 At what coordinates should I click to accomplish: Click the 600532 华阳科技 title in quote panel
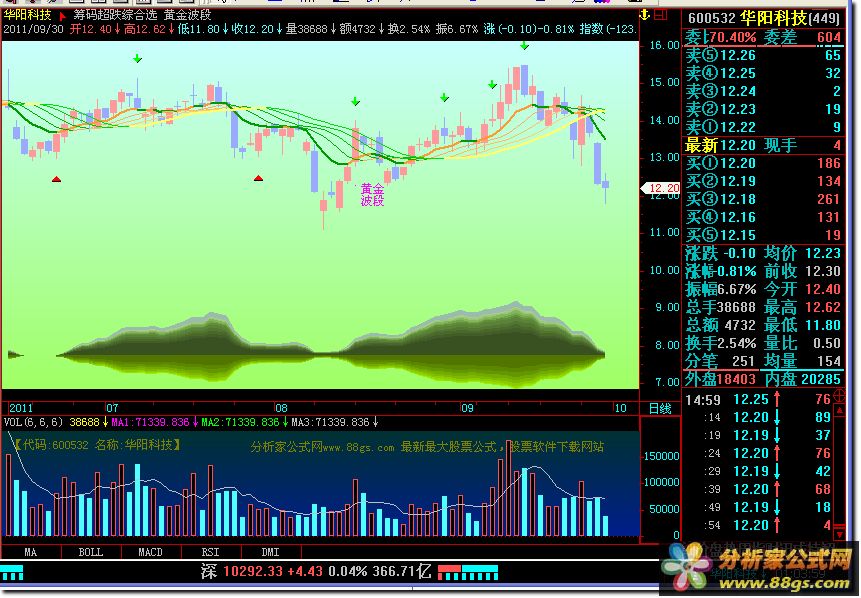click(763, 18)
